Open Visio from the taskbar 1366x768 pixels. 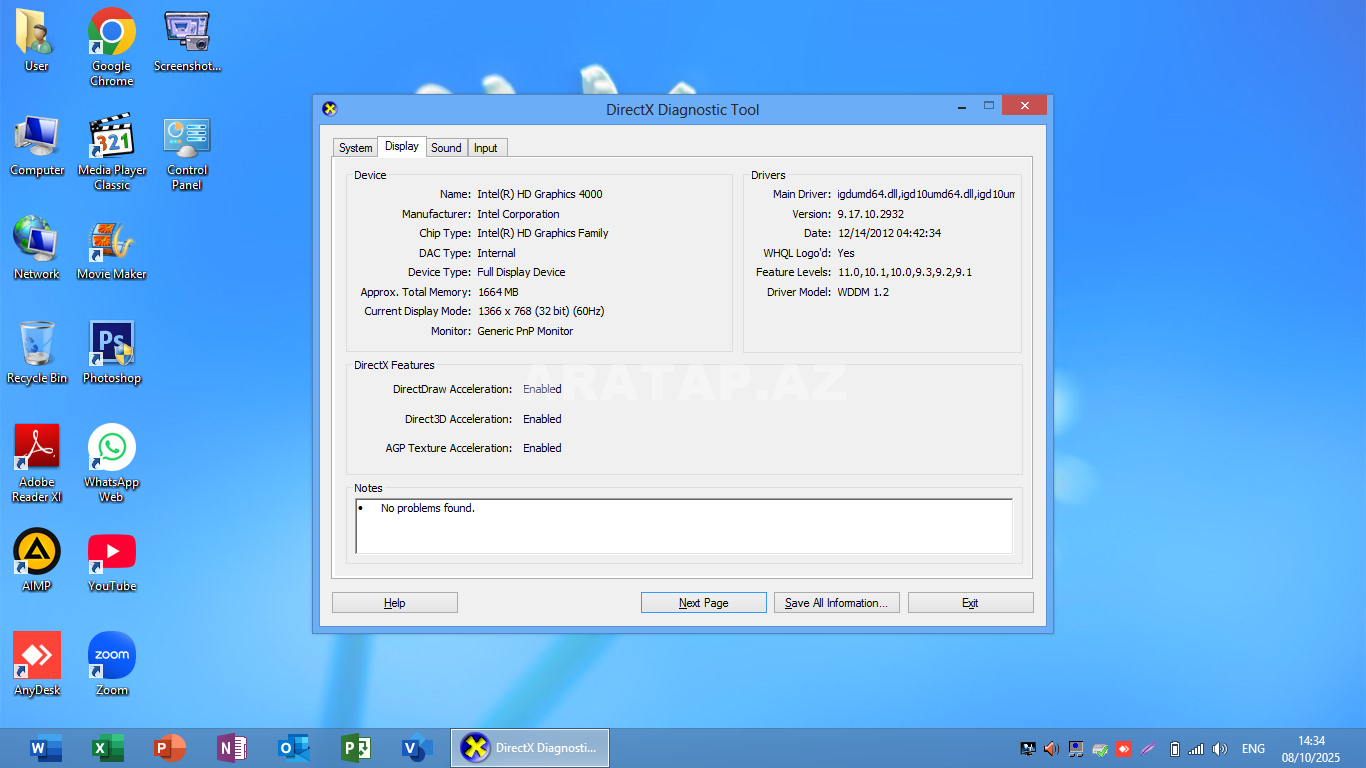[417, 748]
